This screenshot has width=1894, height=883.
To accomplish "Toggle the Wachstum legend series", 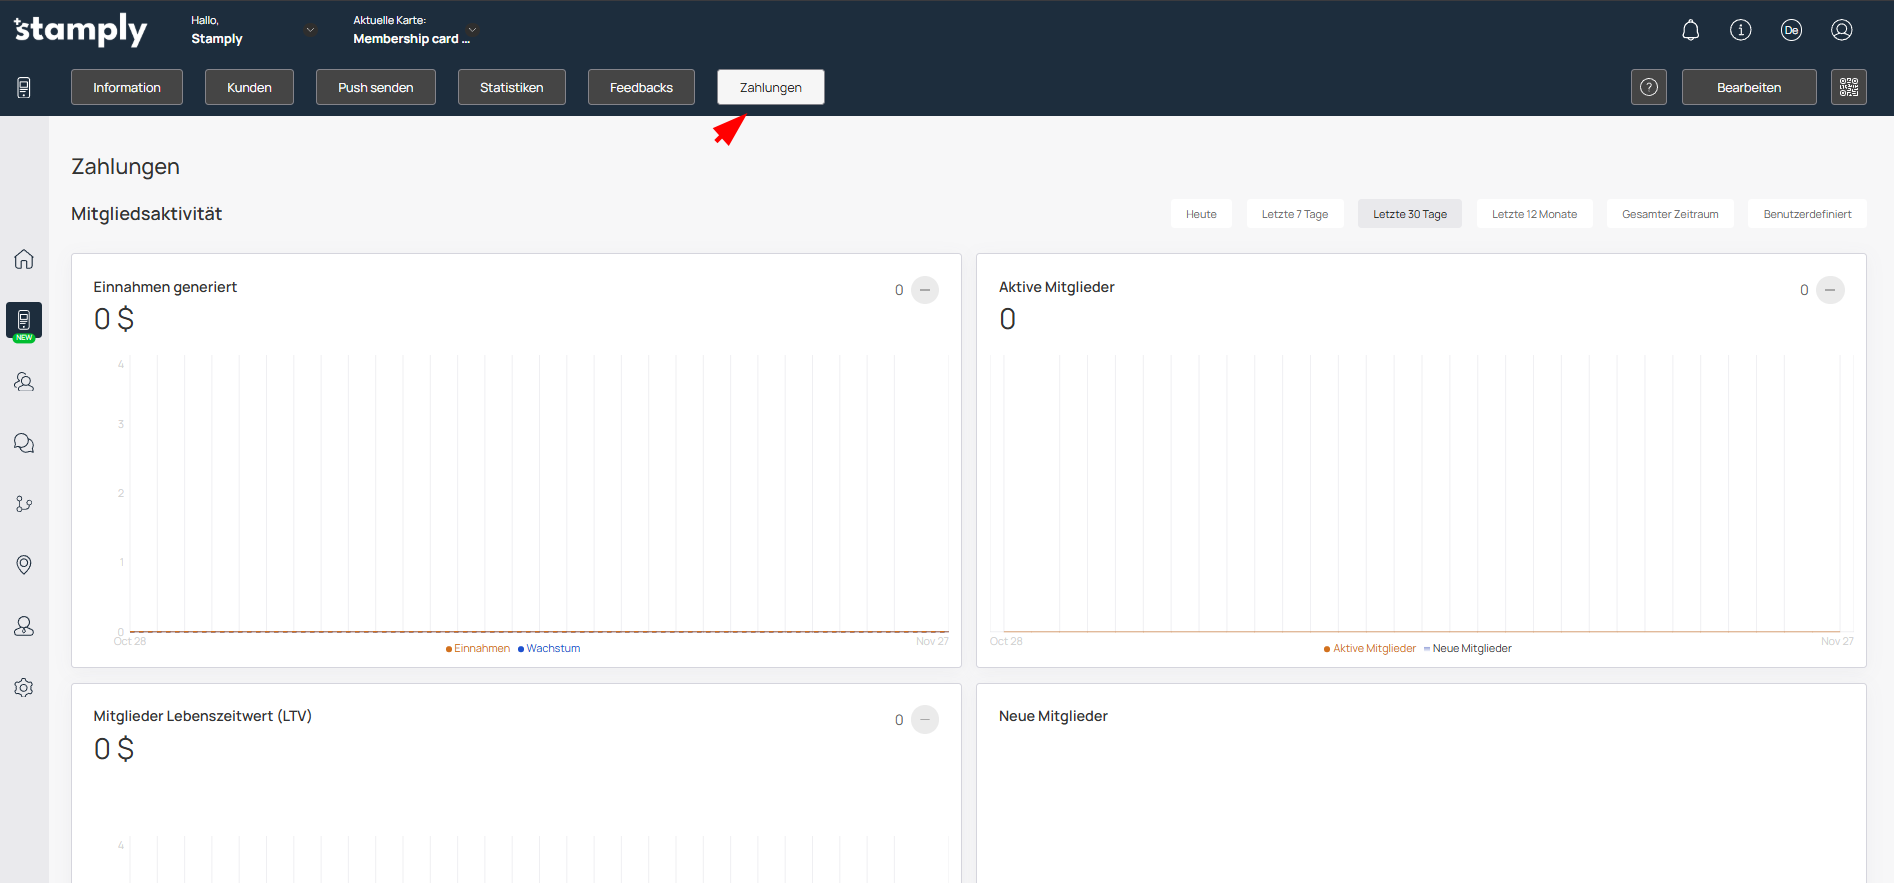I will (x=552, y=649).
